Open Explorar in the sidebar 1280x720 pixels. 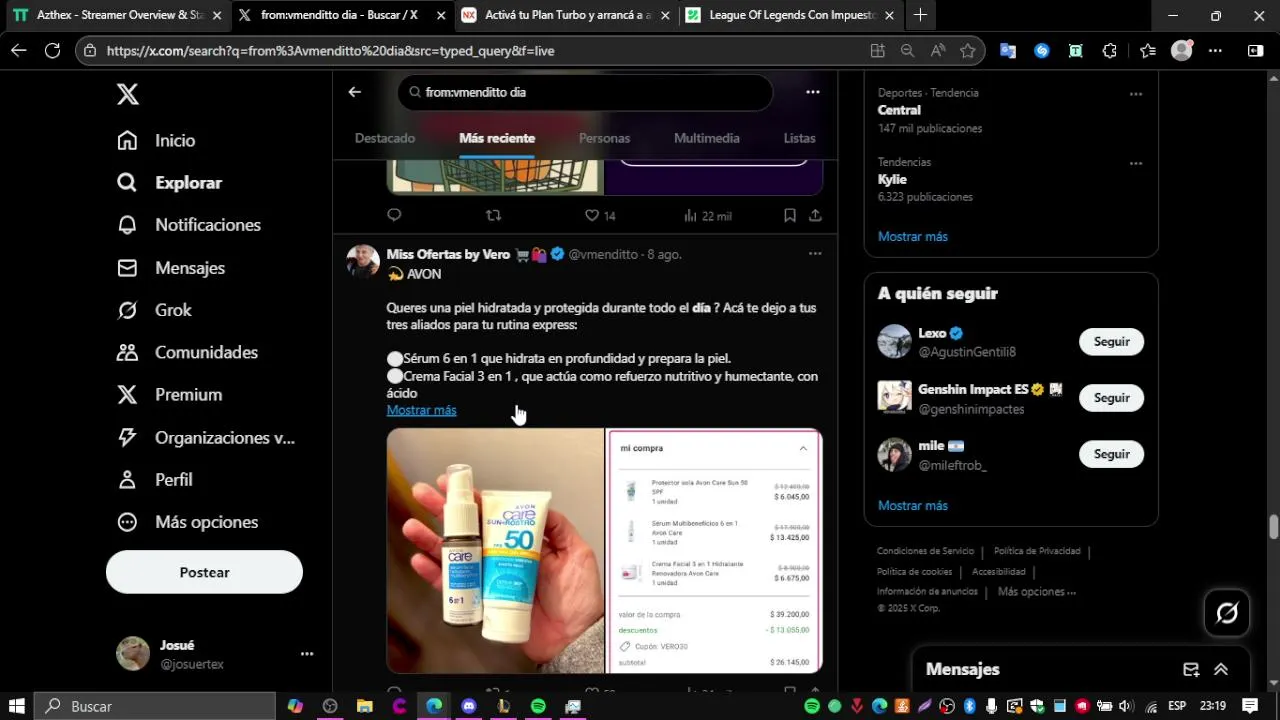point(169,183)
